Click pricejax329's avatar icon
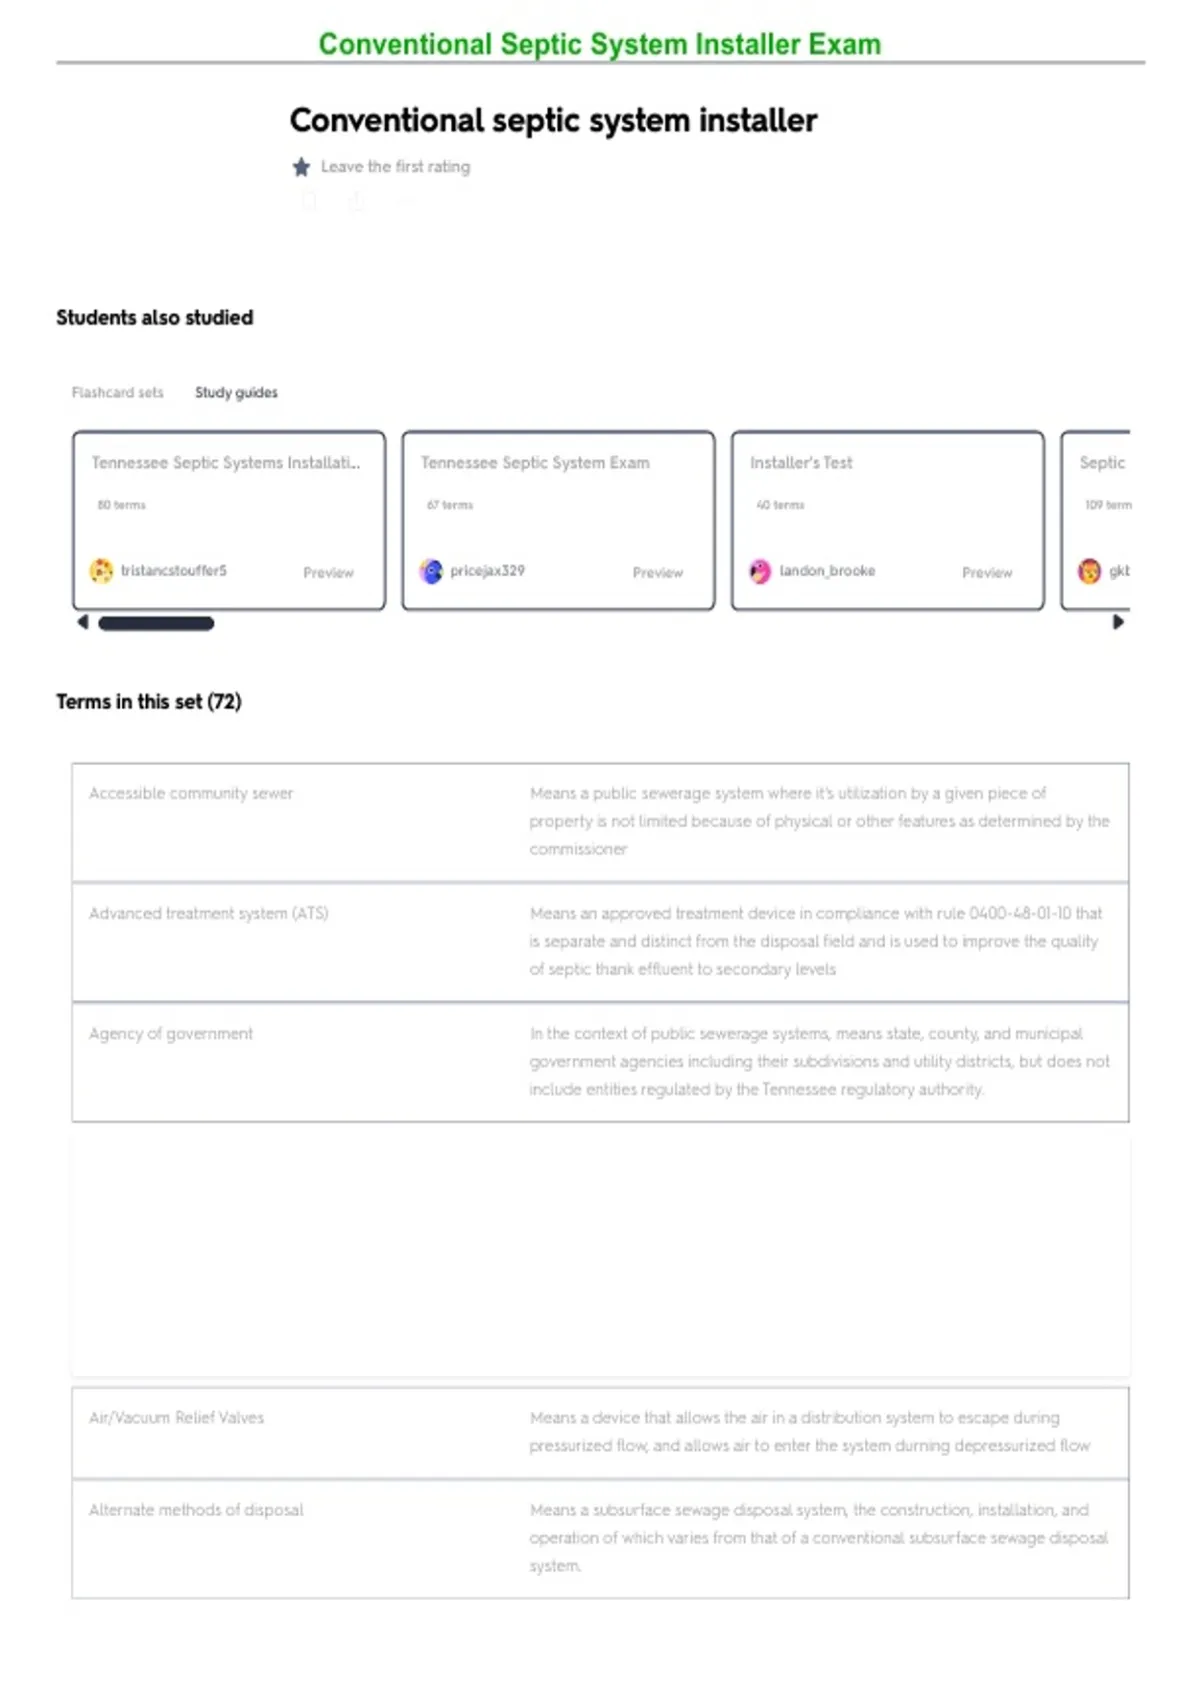This screenshot has width=1200, height=1700. [431, 571]
